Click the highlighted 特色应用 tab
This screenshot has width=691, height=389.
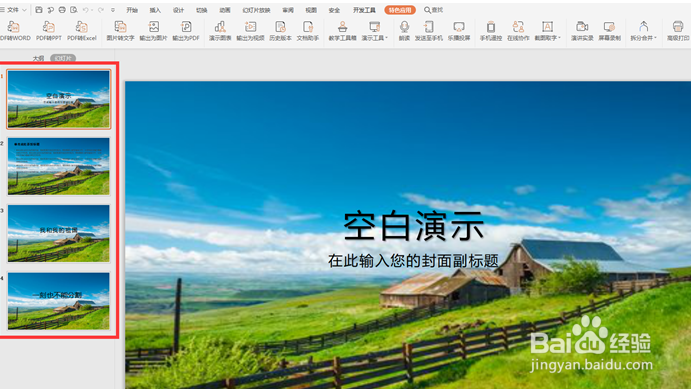pos(400,10)
